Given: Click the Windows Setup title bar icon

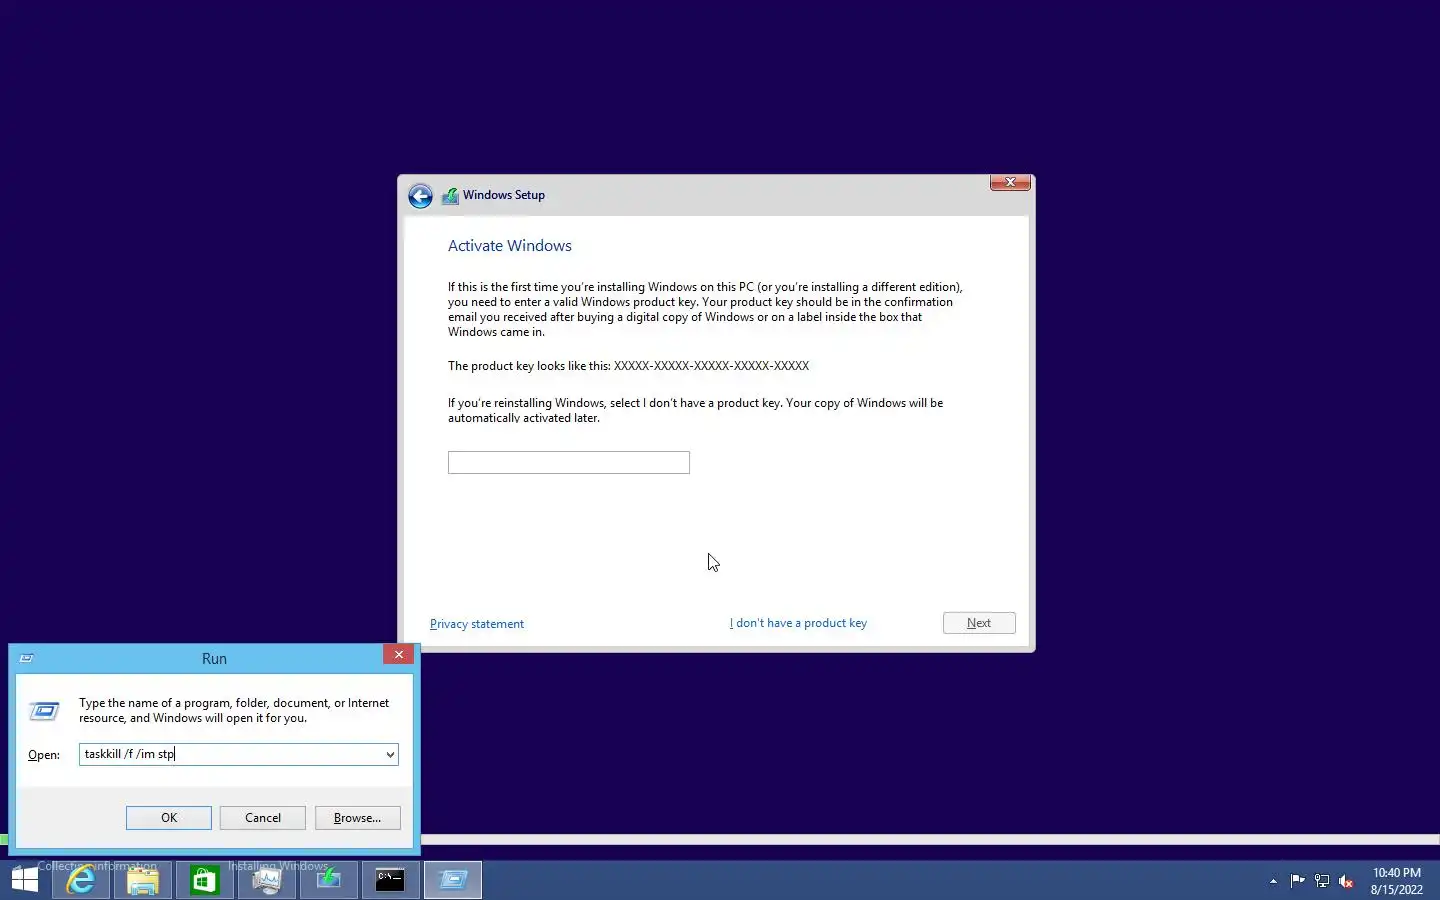Looking at the screenshot, I should point(450,196).
